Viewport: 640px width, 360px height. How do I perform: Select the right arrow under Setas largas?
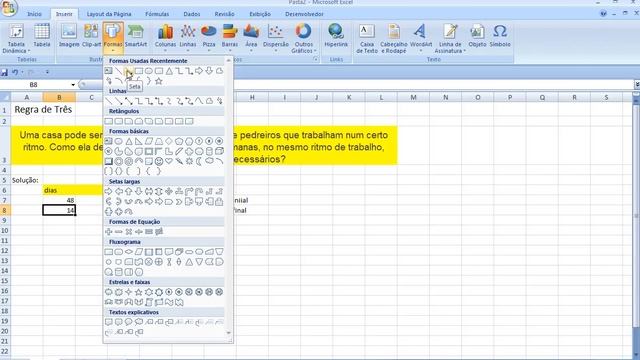click(109, 191)
